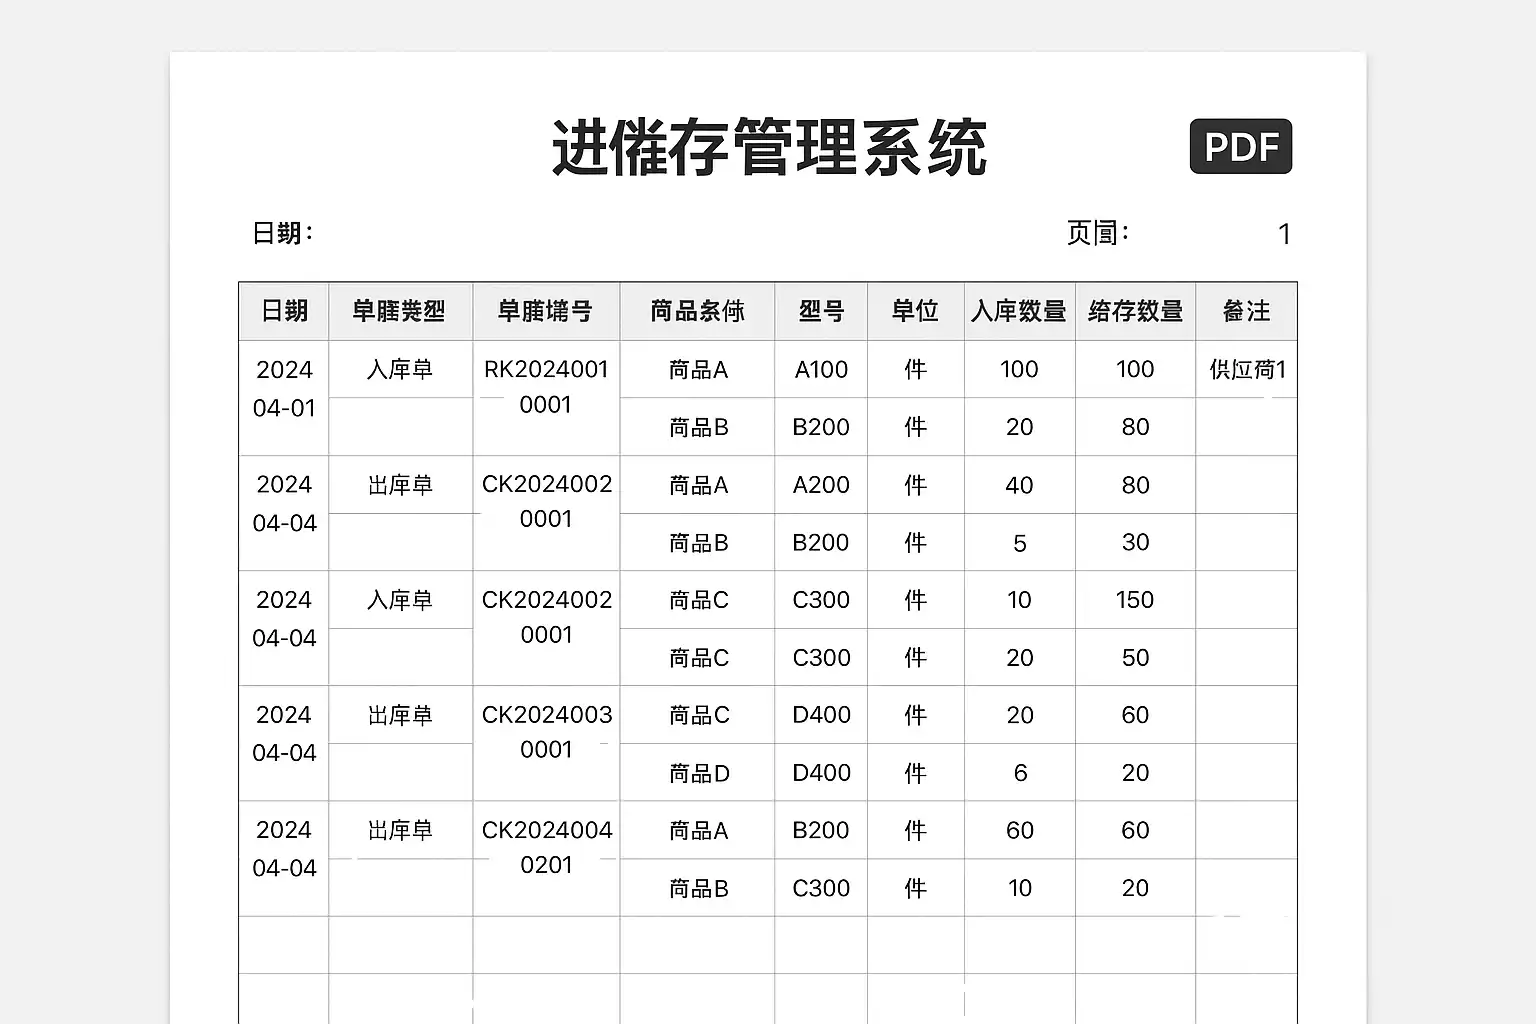Screen dimensions: 1536x1024
Task: Click the PDF badge icon
Action: (x=1240, y=146)
